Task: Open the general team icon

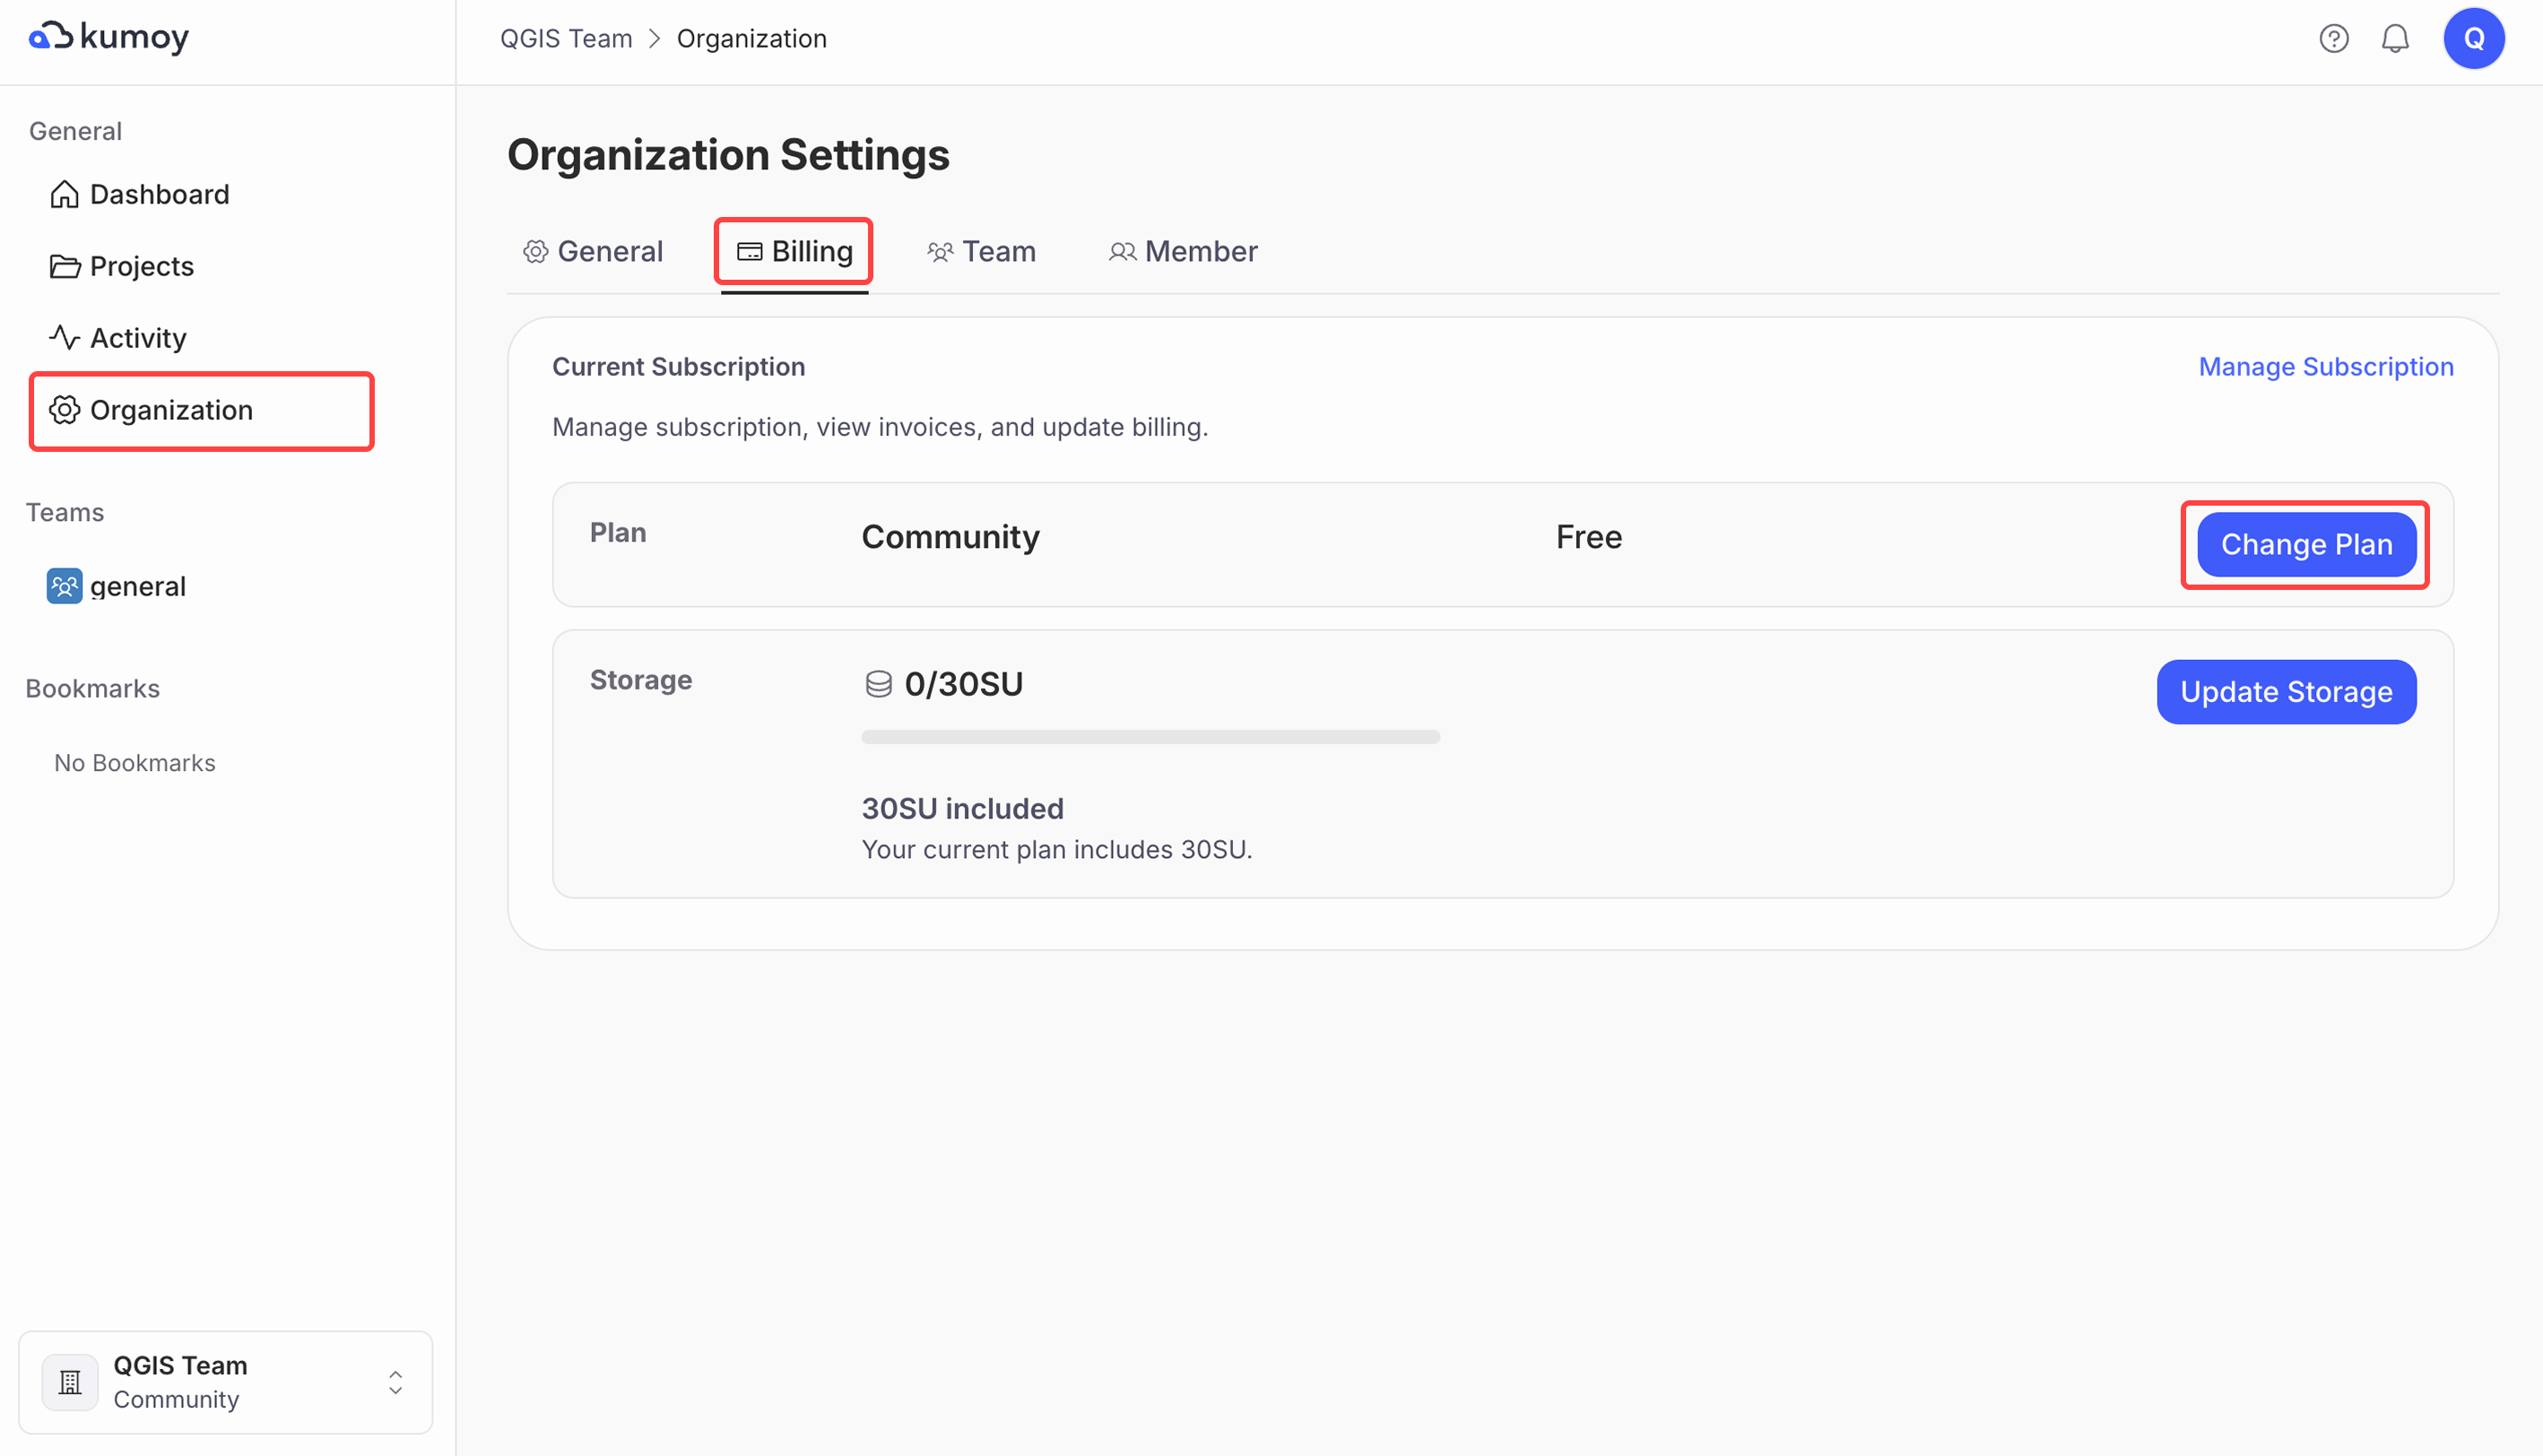Action: [64, 586]
